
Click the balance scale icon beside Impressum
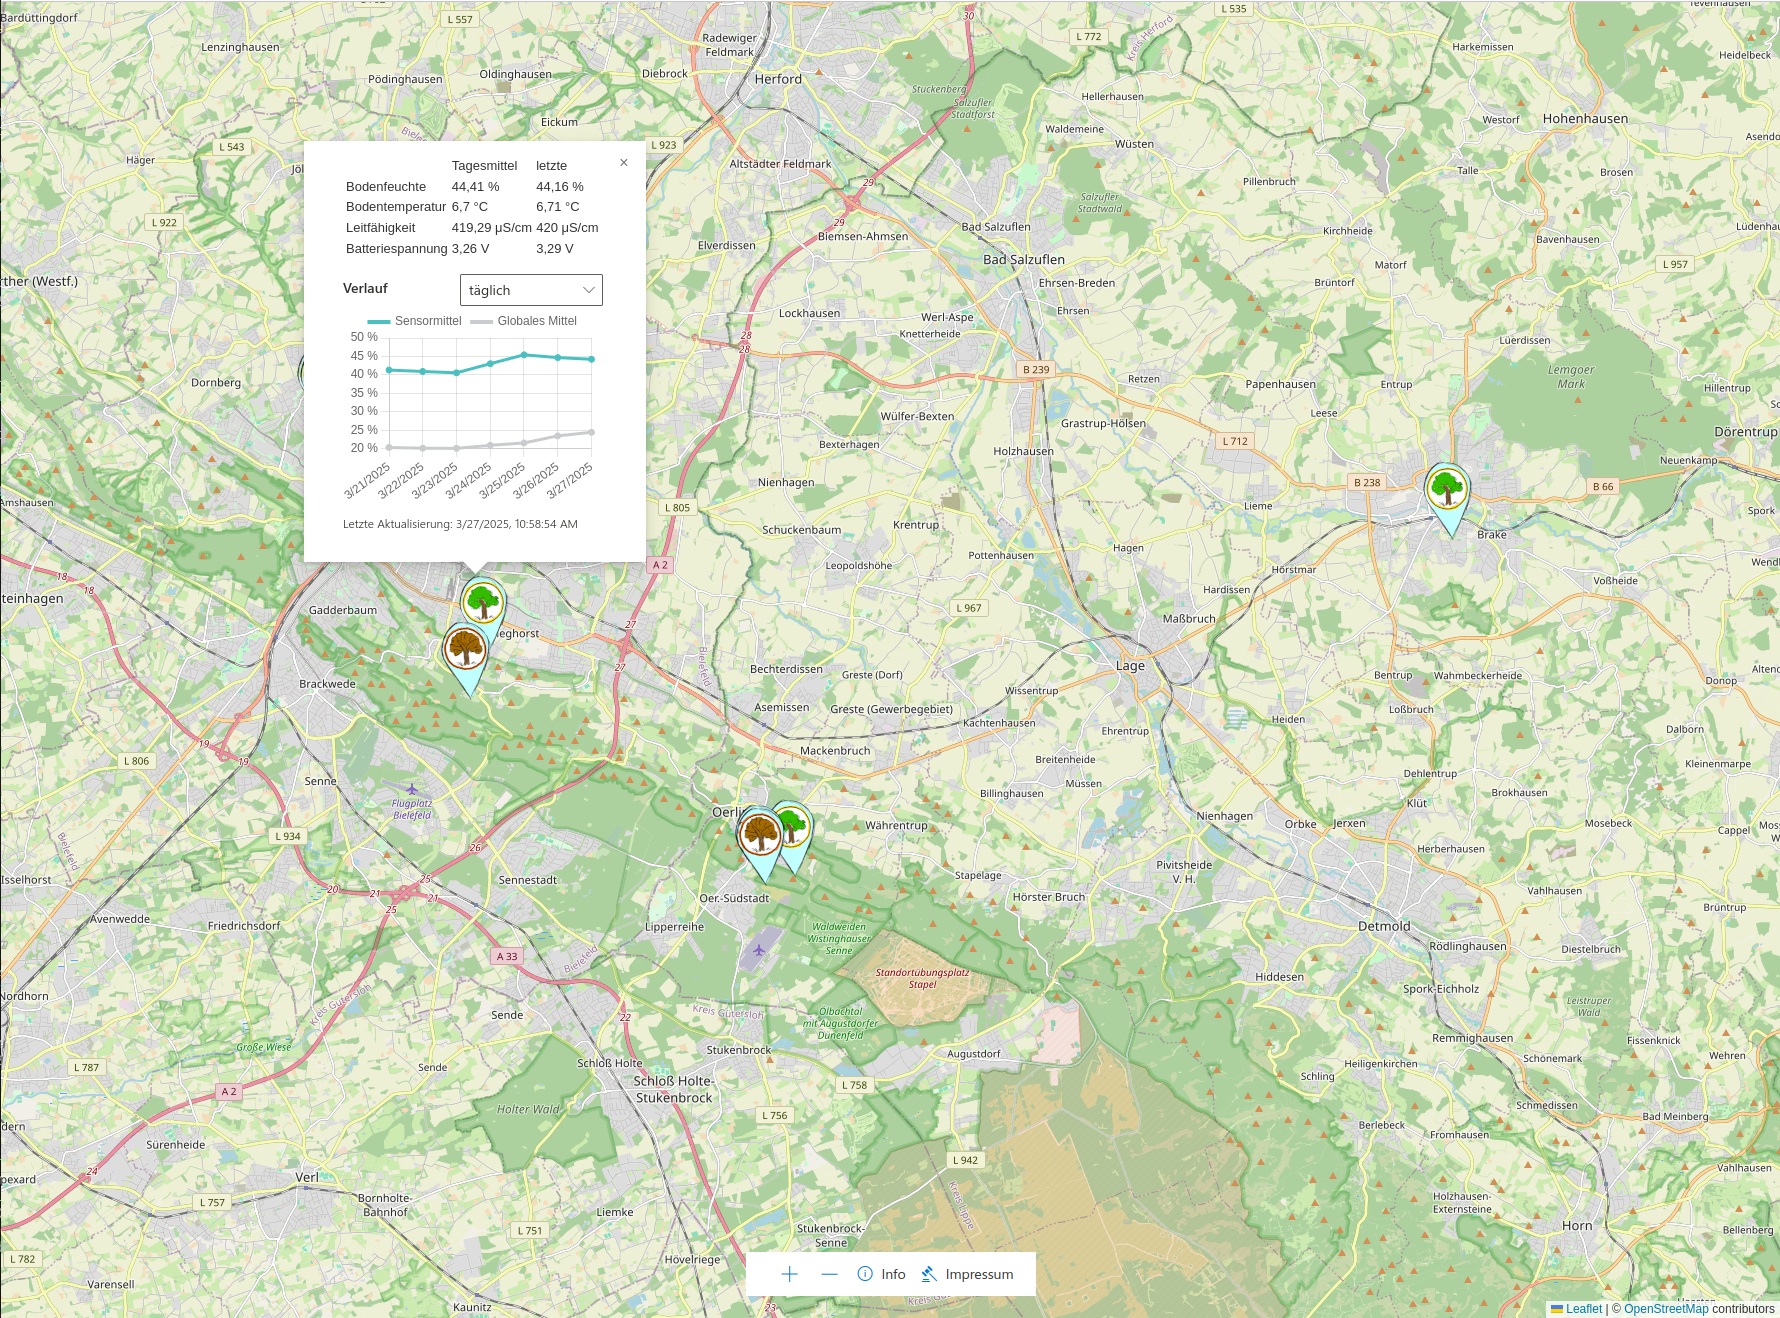tap(928, 1274)
